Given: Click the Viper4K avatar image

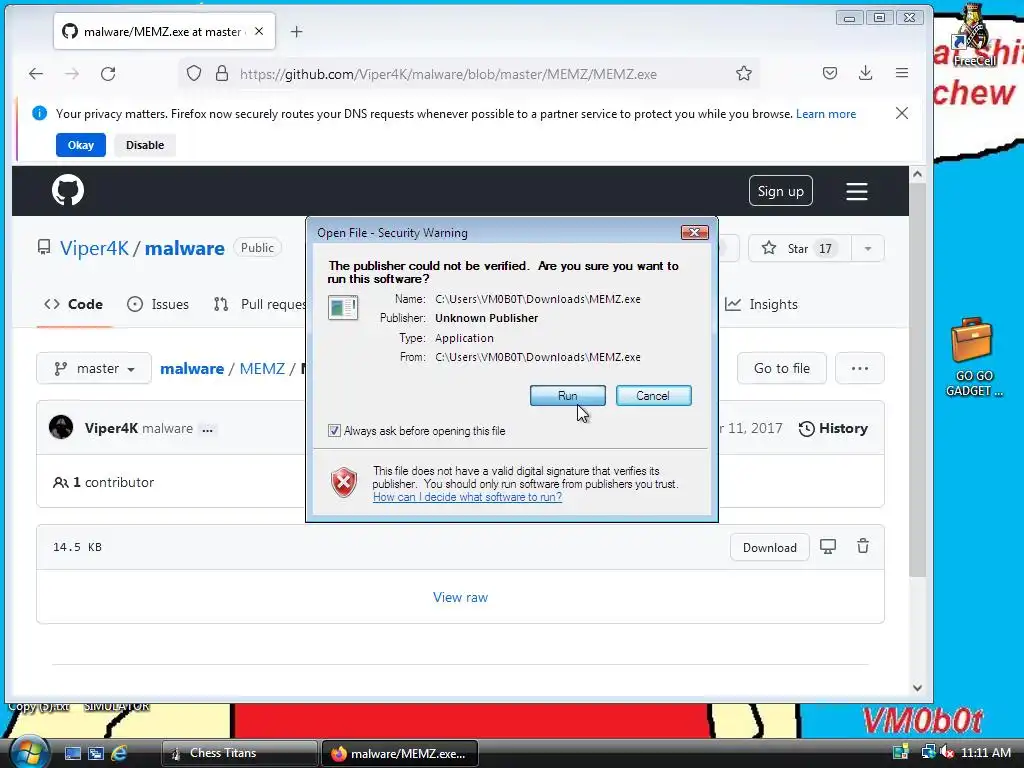Looking at the screenshot, I should click(61, 428).
